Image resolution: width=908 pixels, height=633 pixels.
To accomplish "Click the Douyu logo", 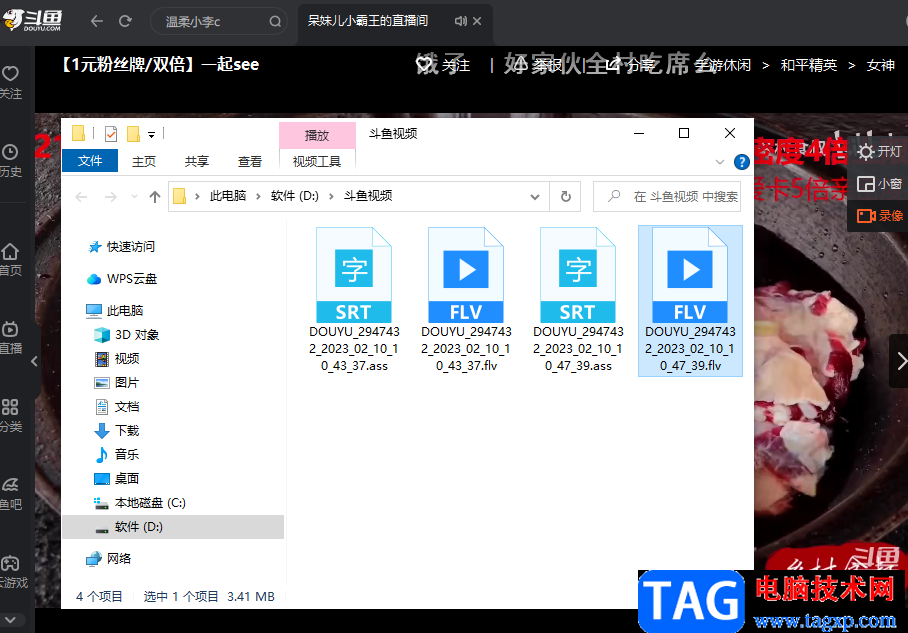I will point(32,21).
